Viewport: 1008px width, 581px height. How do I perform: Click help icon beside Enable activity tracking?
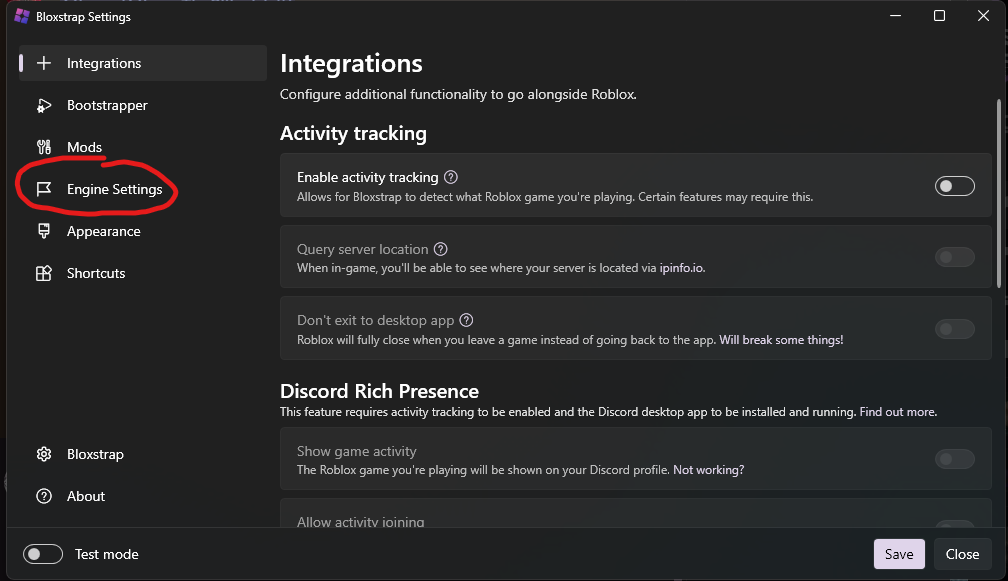coord(451,177)
